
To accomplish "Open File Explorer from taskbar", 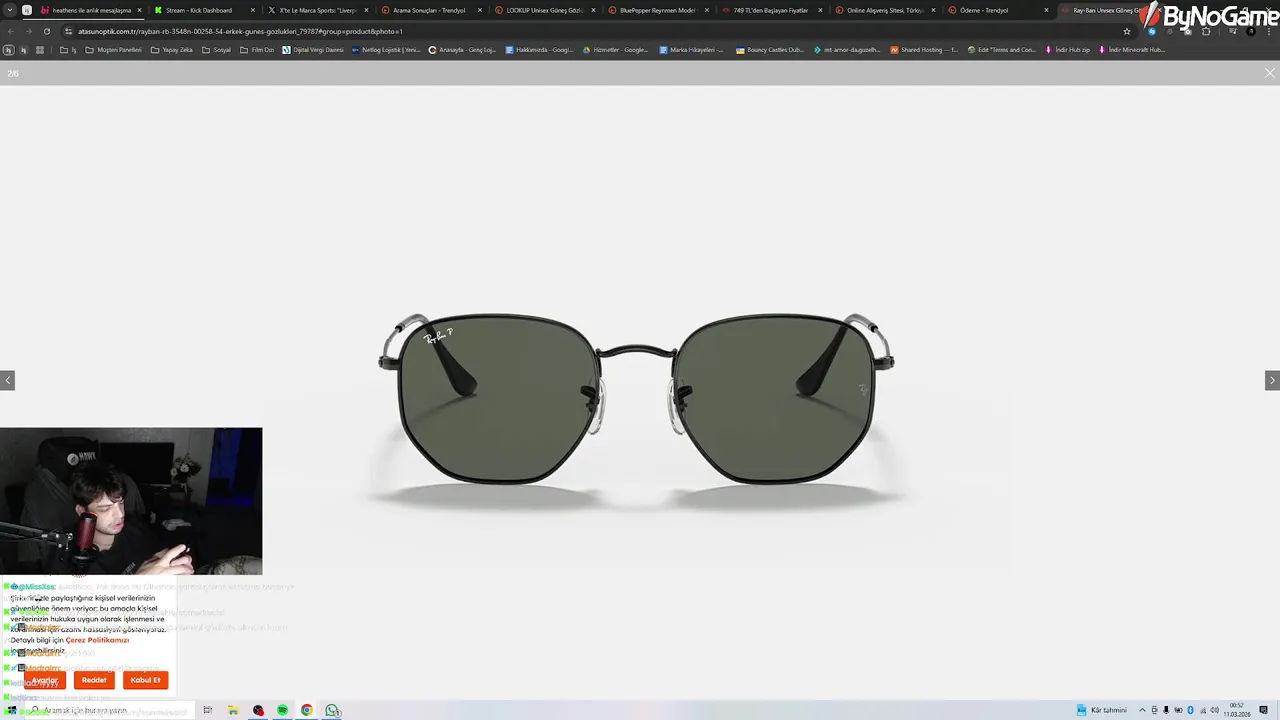I will pyautogui.click(x=233, y=710).
